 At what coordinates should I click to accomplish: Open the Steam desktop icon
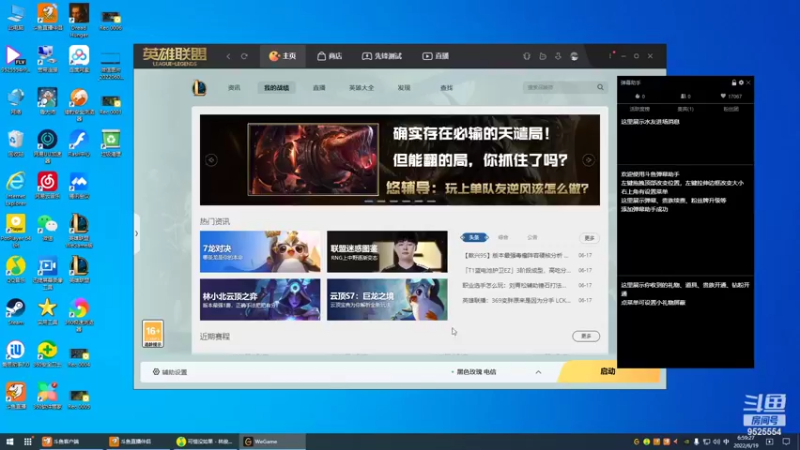[x=16, y=312]
